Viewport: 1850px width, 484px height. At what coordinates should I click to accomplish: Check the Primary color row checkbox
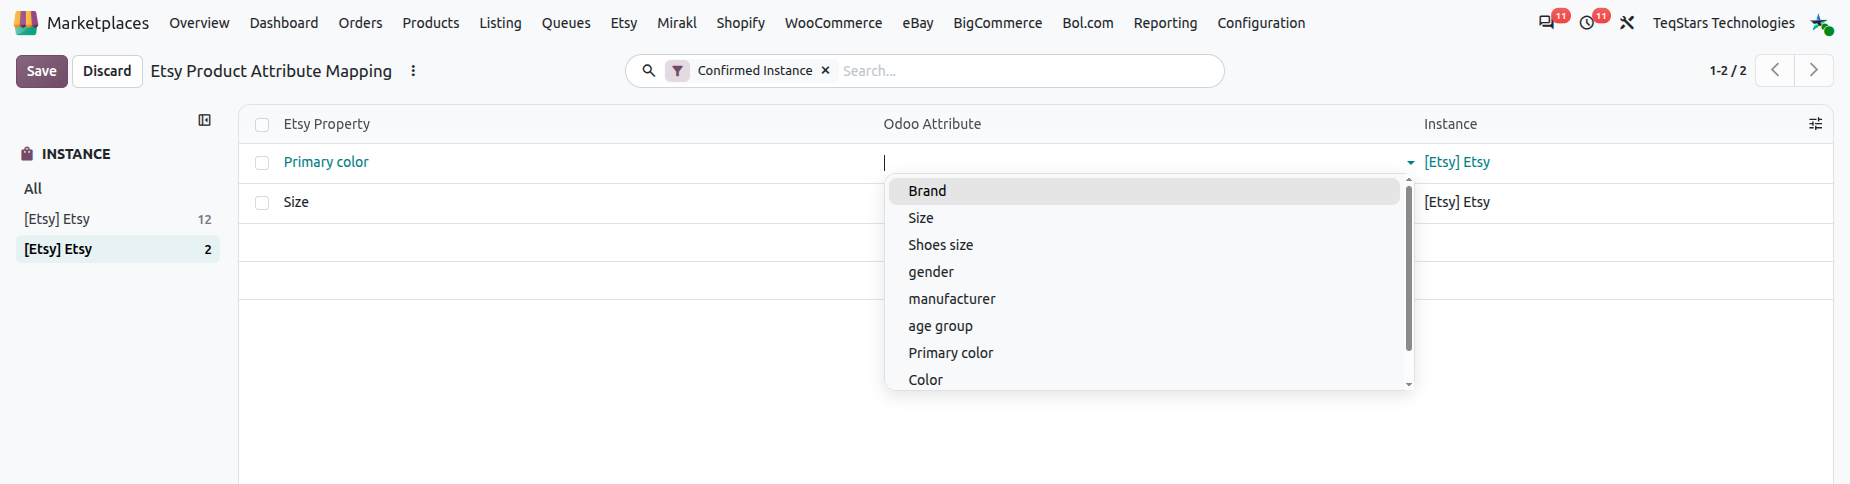click(262, 163)
